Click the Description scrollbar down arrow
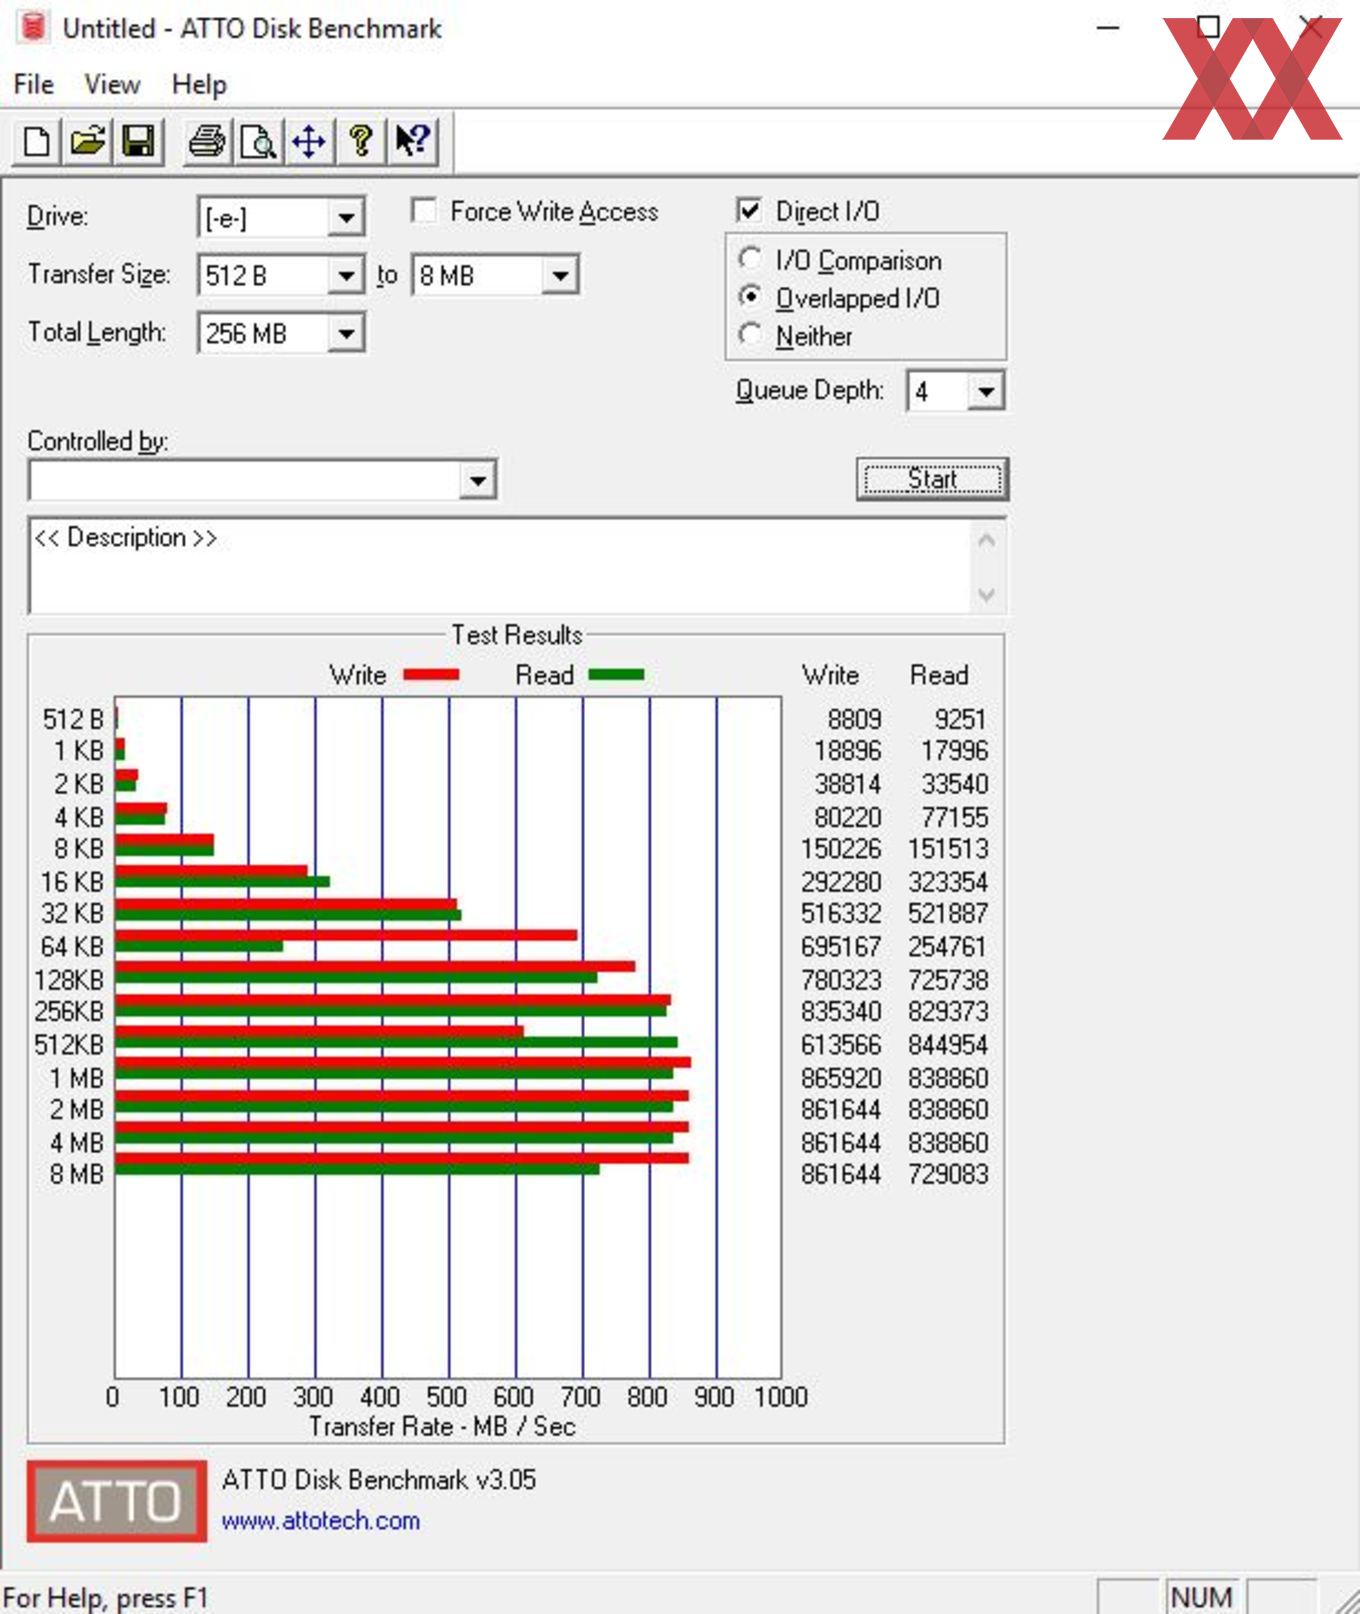The height and width of the screenshot is (1614, 1360). [986, 595]
